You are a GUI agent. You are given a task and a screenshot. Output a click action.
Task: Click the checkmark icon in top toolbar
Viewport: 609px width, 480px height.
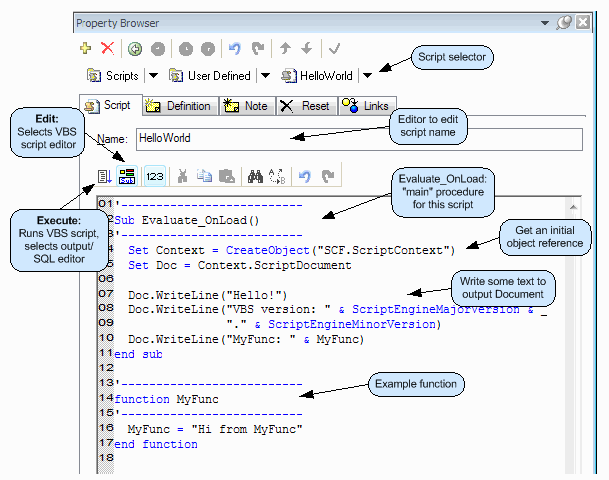coord(334,48)
